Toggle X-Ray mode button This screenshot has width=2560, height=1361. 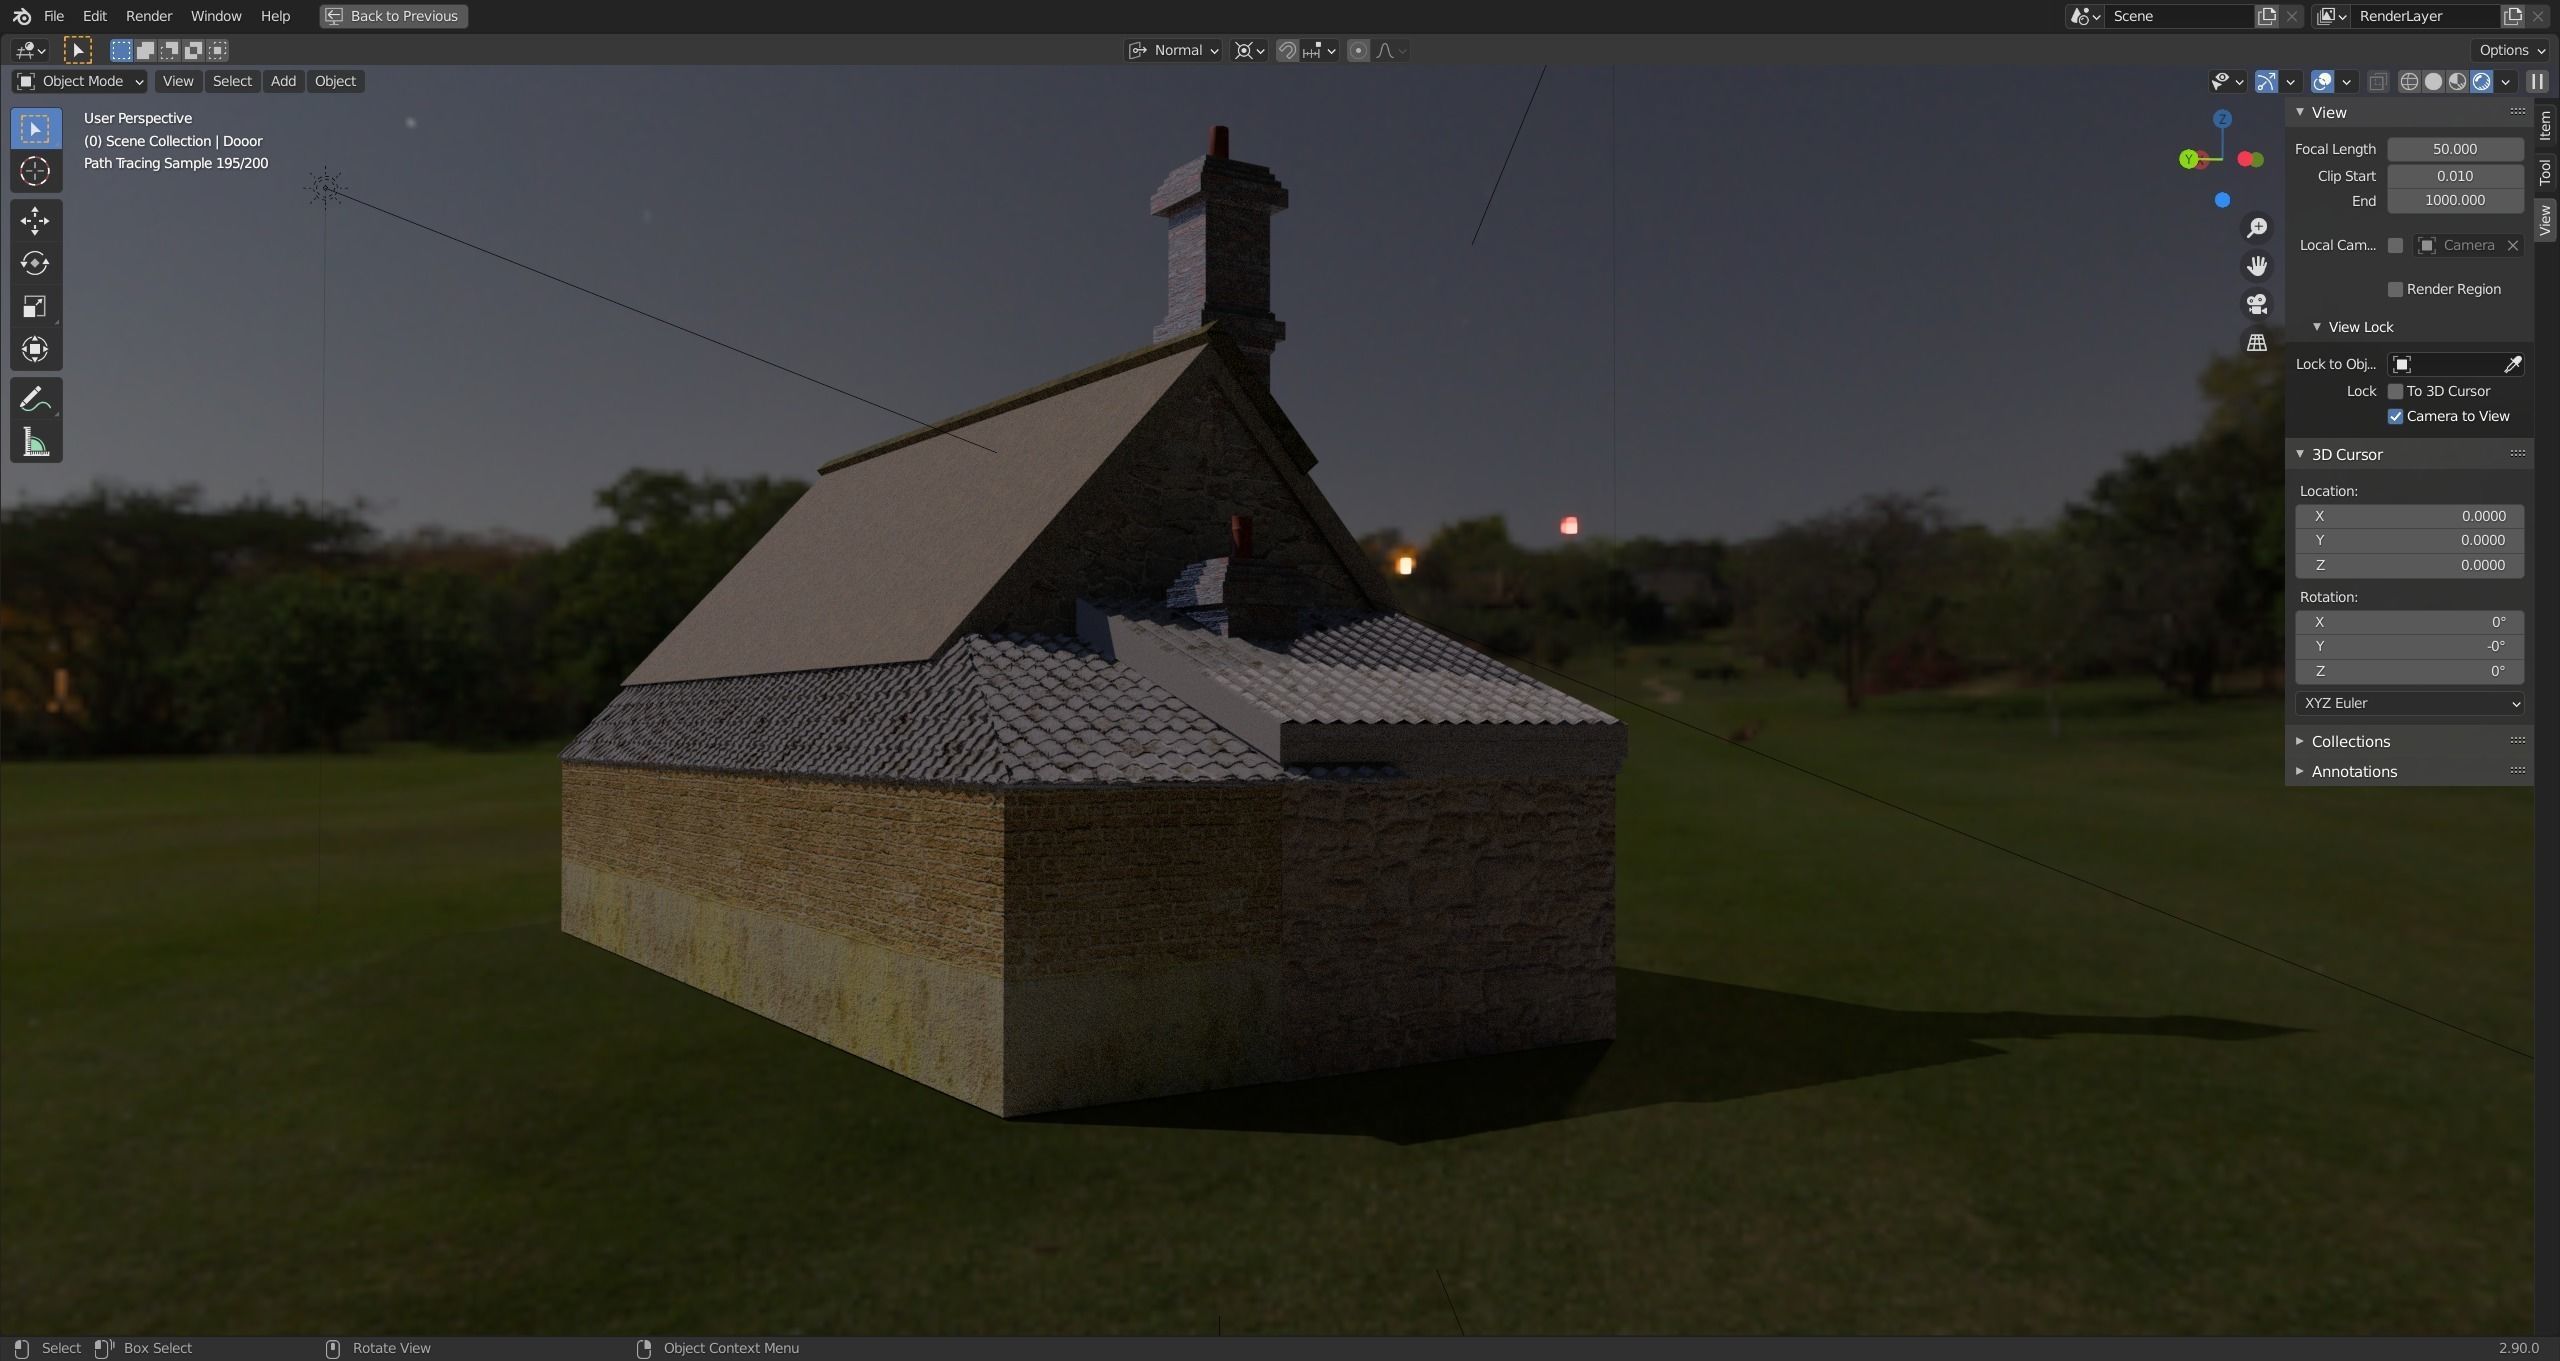2378,82
